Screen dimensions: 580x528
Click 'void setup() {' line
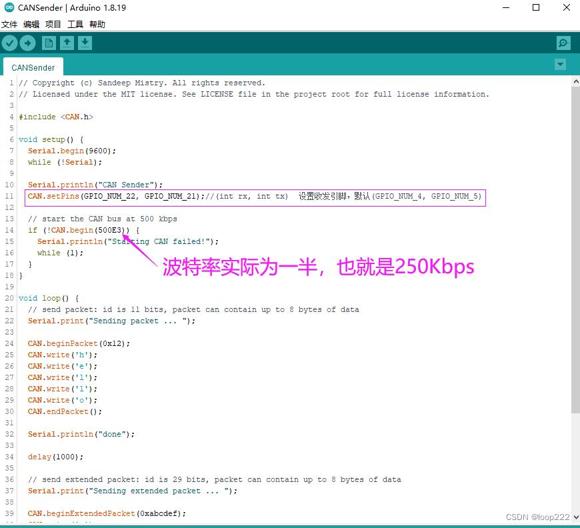(x=51, y=139)
